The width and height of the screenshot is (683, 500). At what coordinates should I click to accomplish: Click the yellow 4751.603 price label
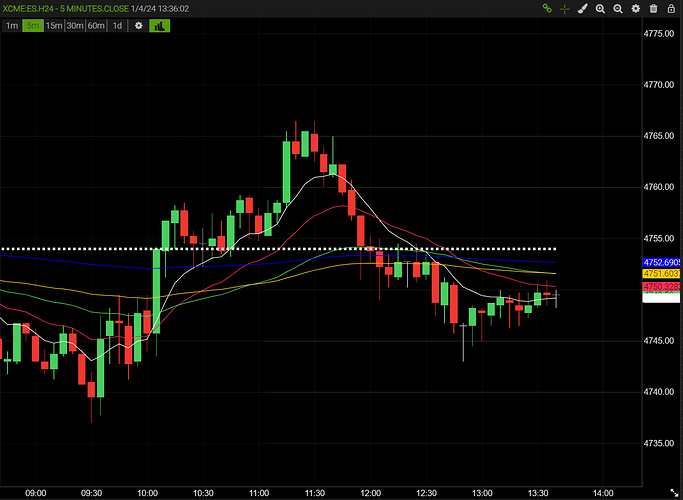point(661,274)
